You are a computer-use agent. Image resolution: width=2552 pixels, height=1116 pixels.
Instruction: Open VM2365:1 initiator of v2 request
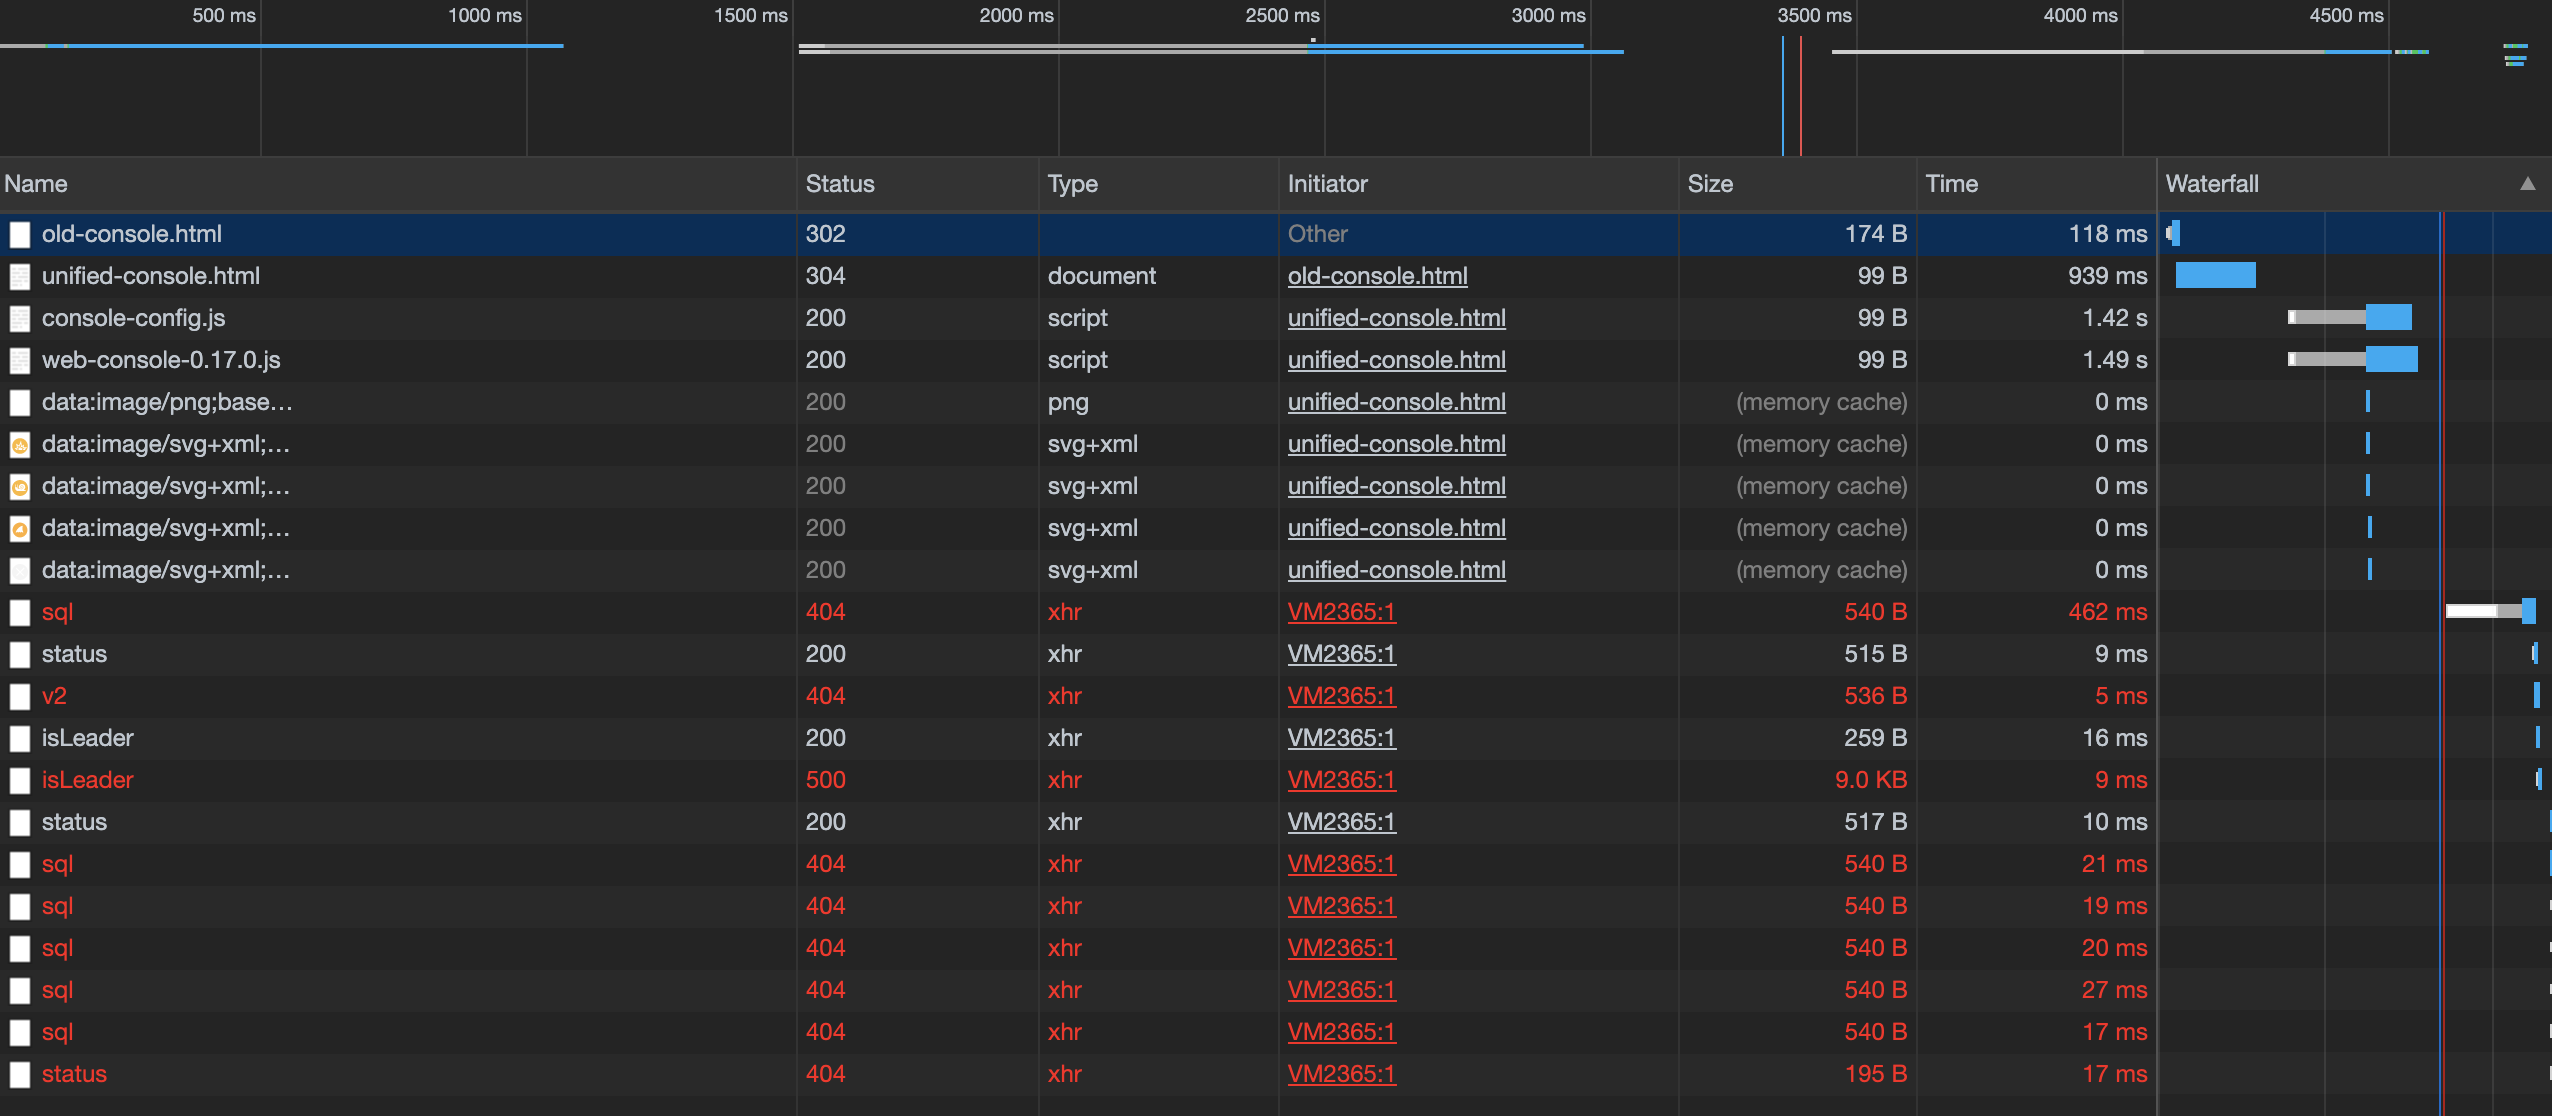tap(1341, 696)
